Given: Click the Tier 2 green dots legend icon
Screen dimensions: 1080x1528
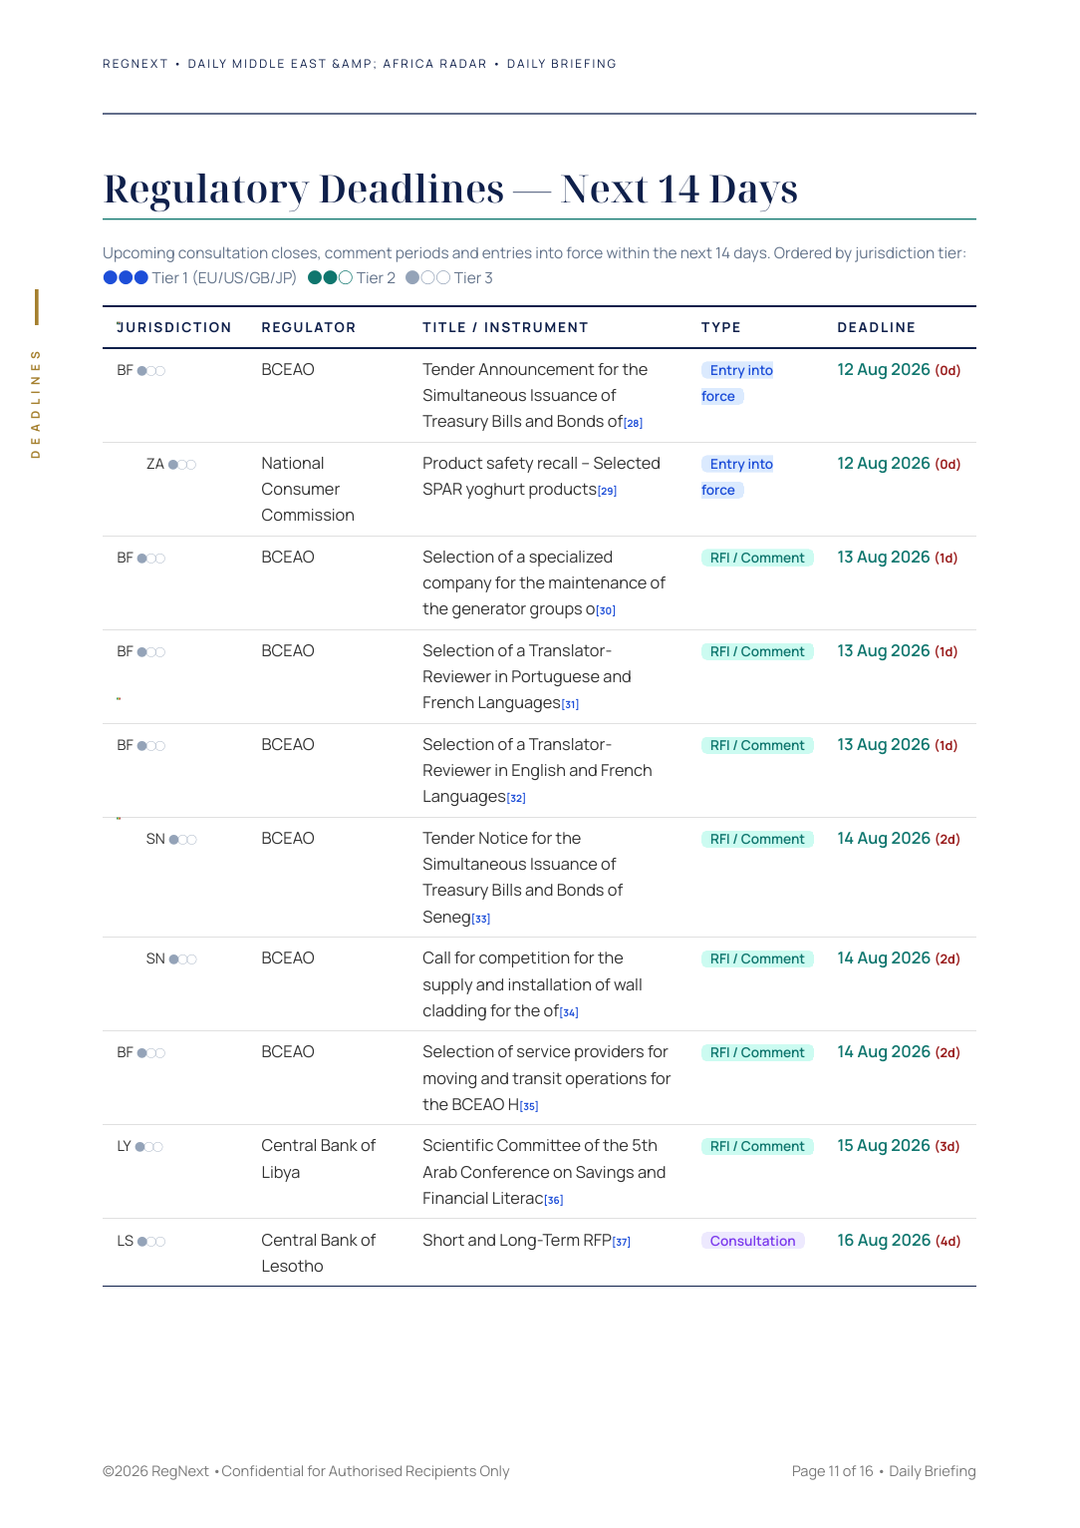Looking at the screenshot, I should coord(330,278).
